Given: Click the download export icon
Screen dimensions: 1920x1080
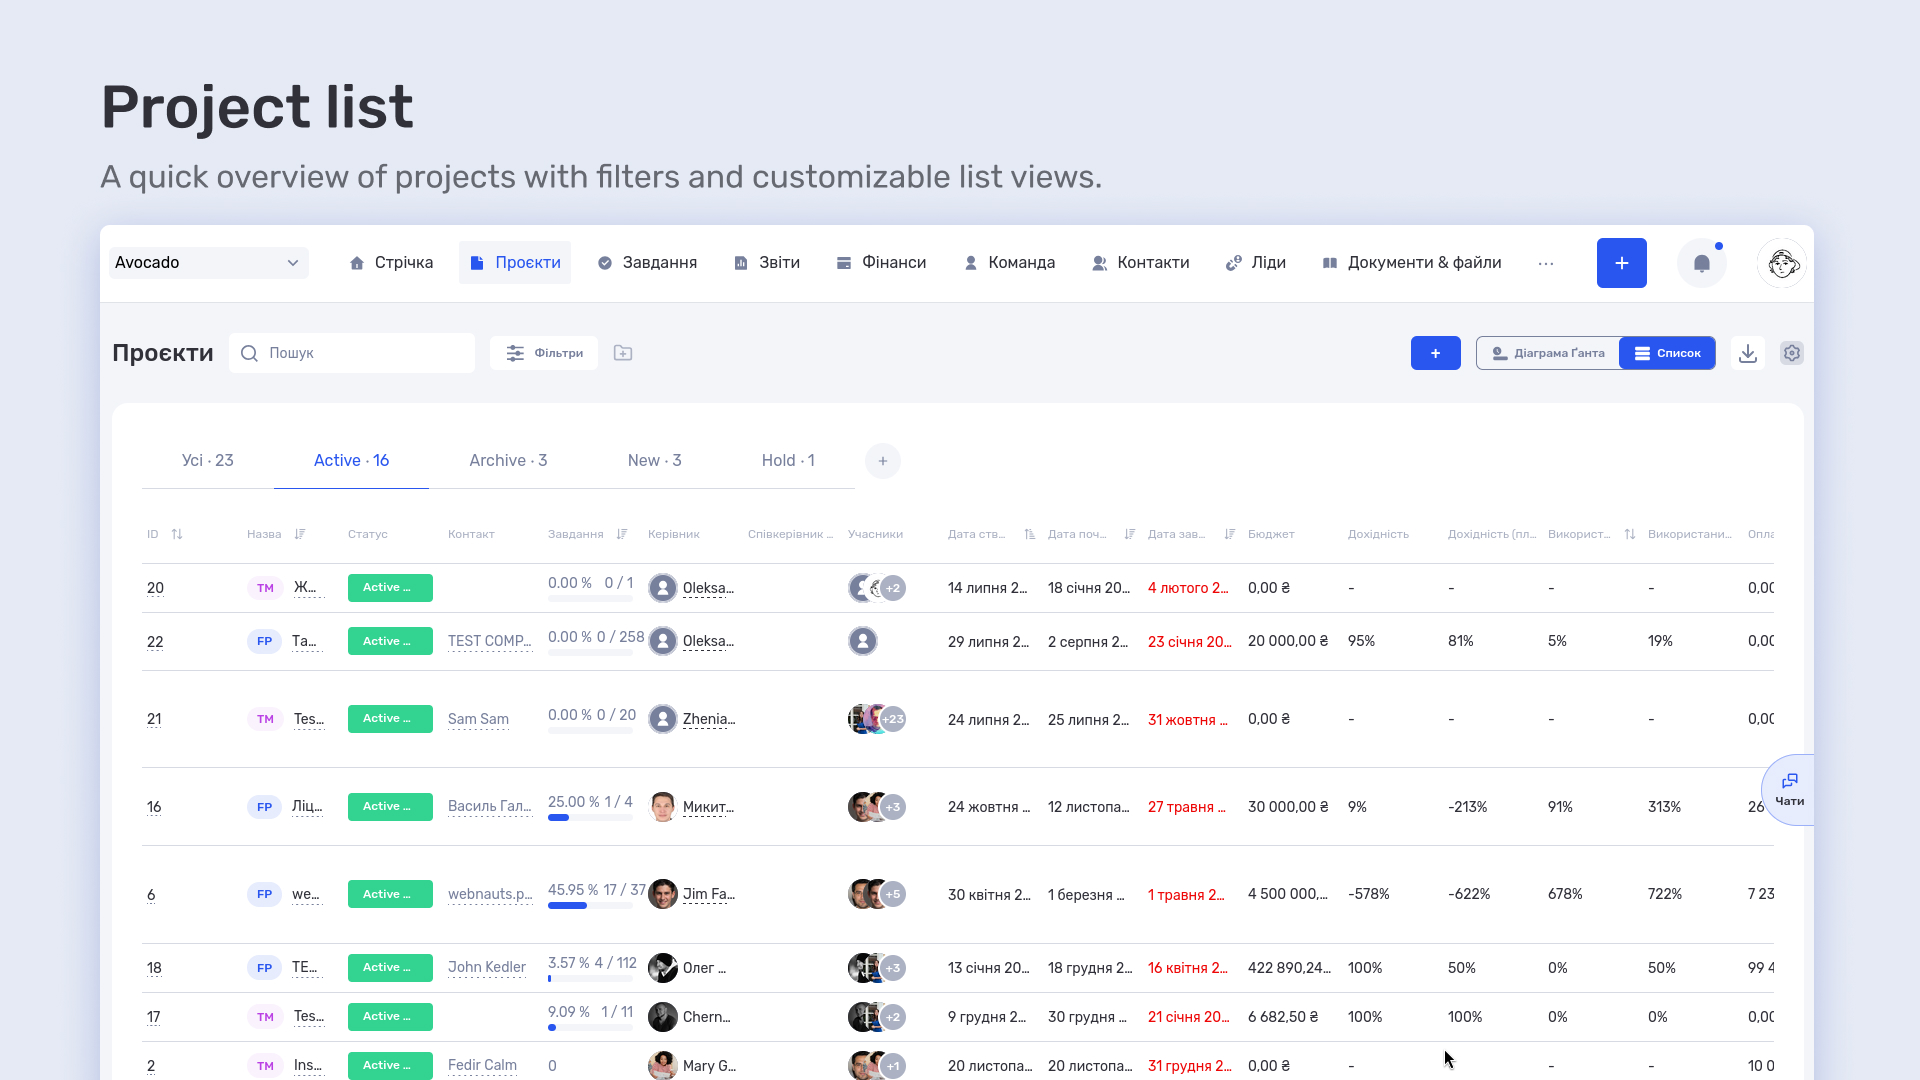Looking at the screenshot, I should 1747,353.
